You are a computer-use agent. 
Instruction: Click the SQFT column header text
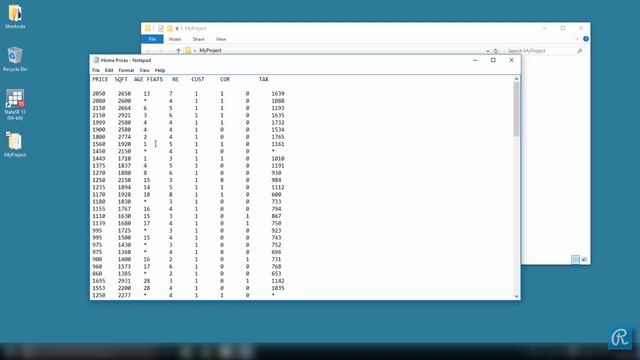tap(121, 79)
